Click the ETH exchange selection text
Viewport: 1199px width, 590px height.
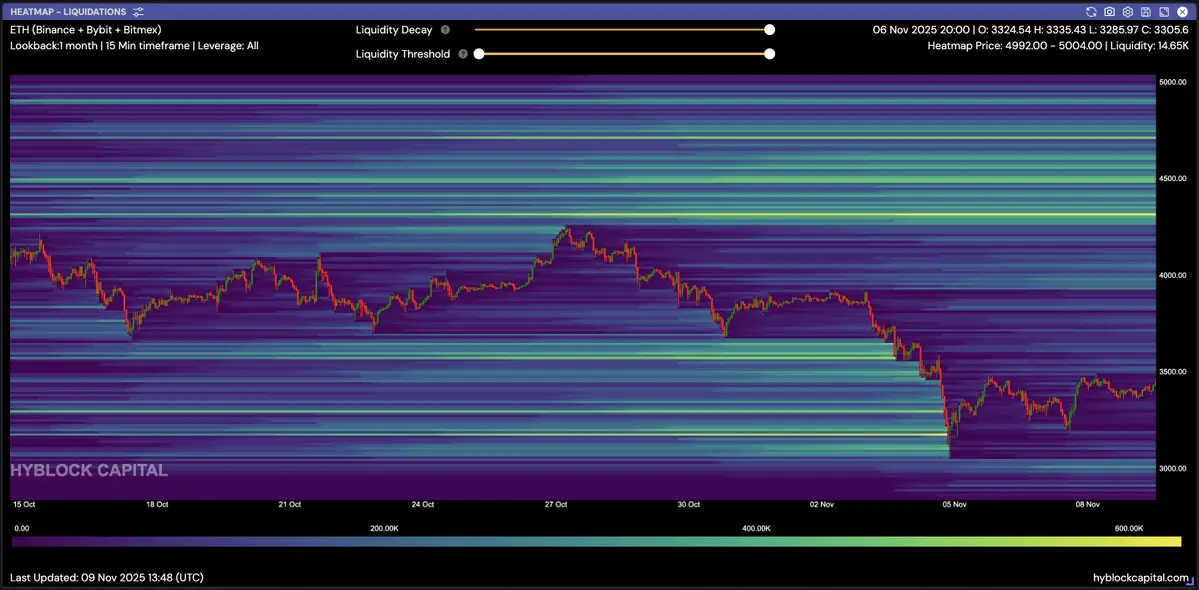click(x=85, y=30)
